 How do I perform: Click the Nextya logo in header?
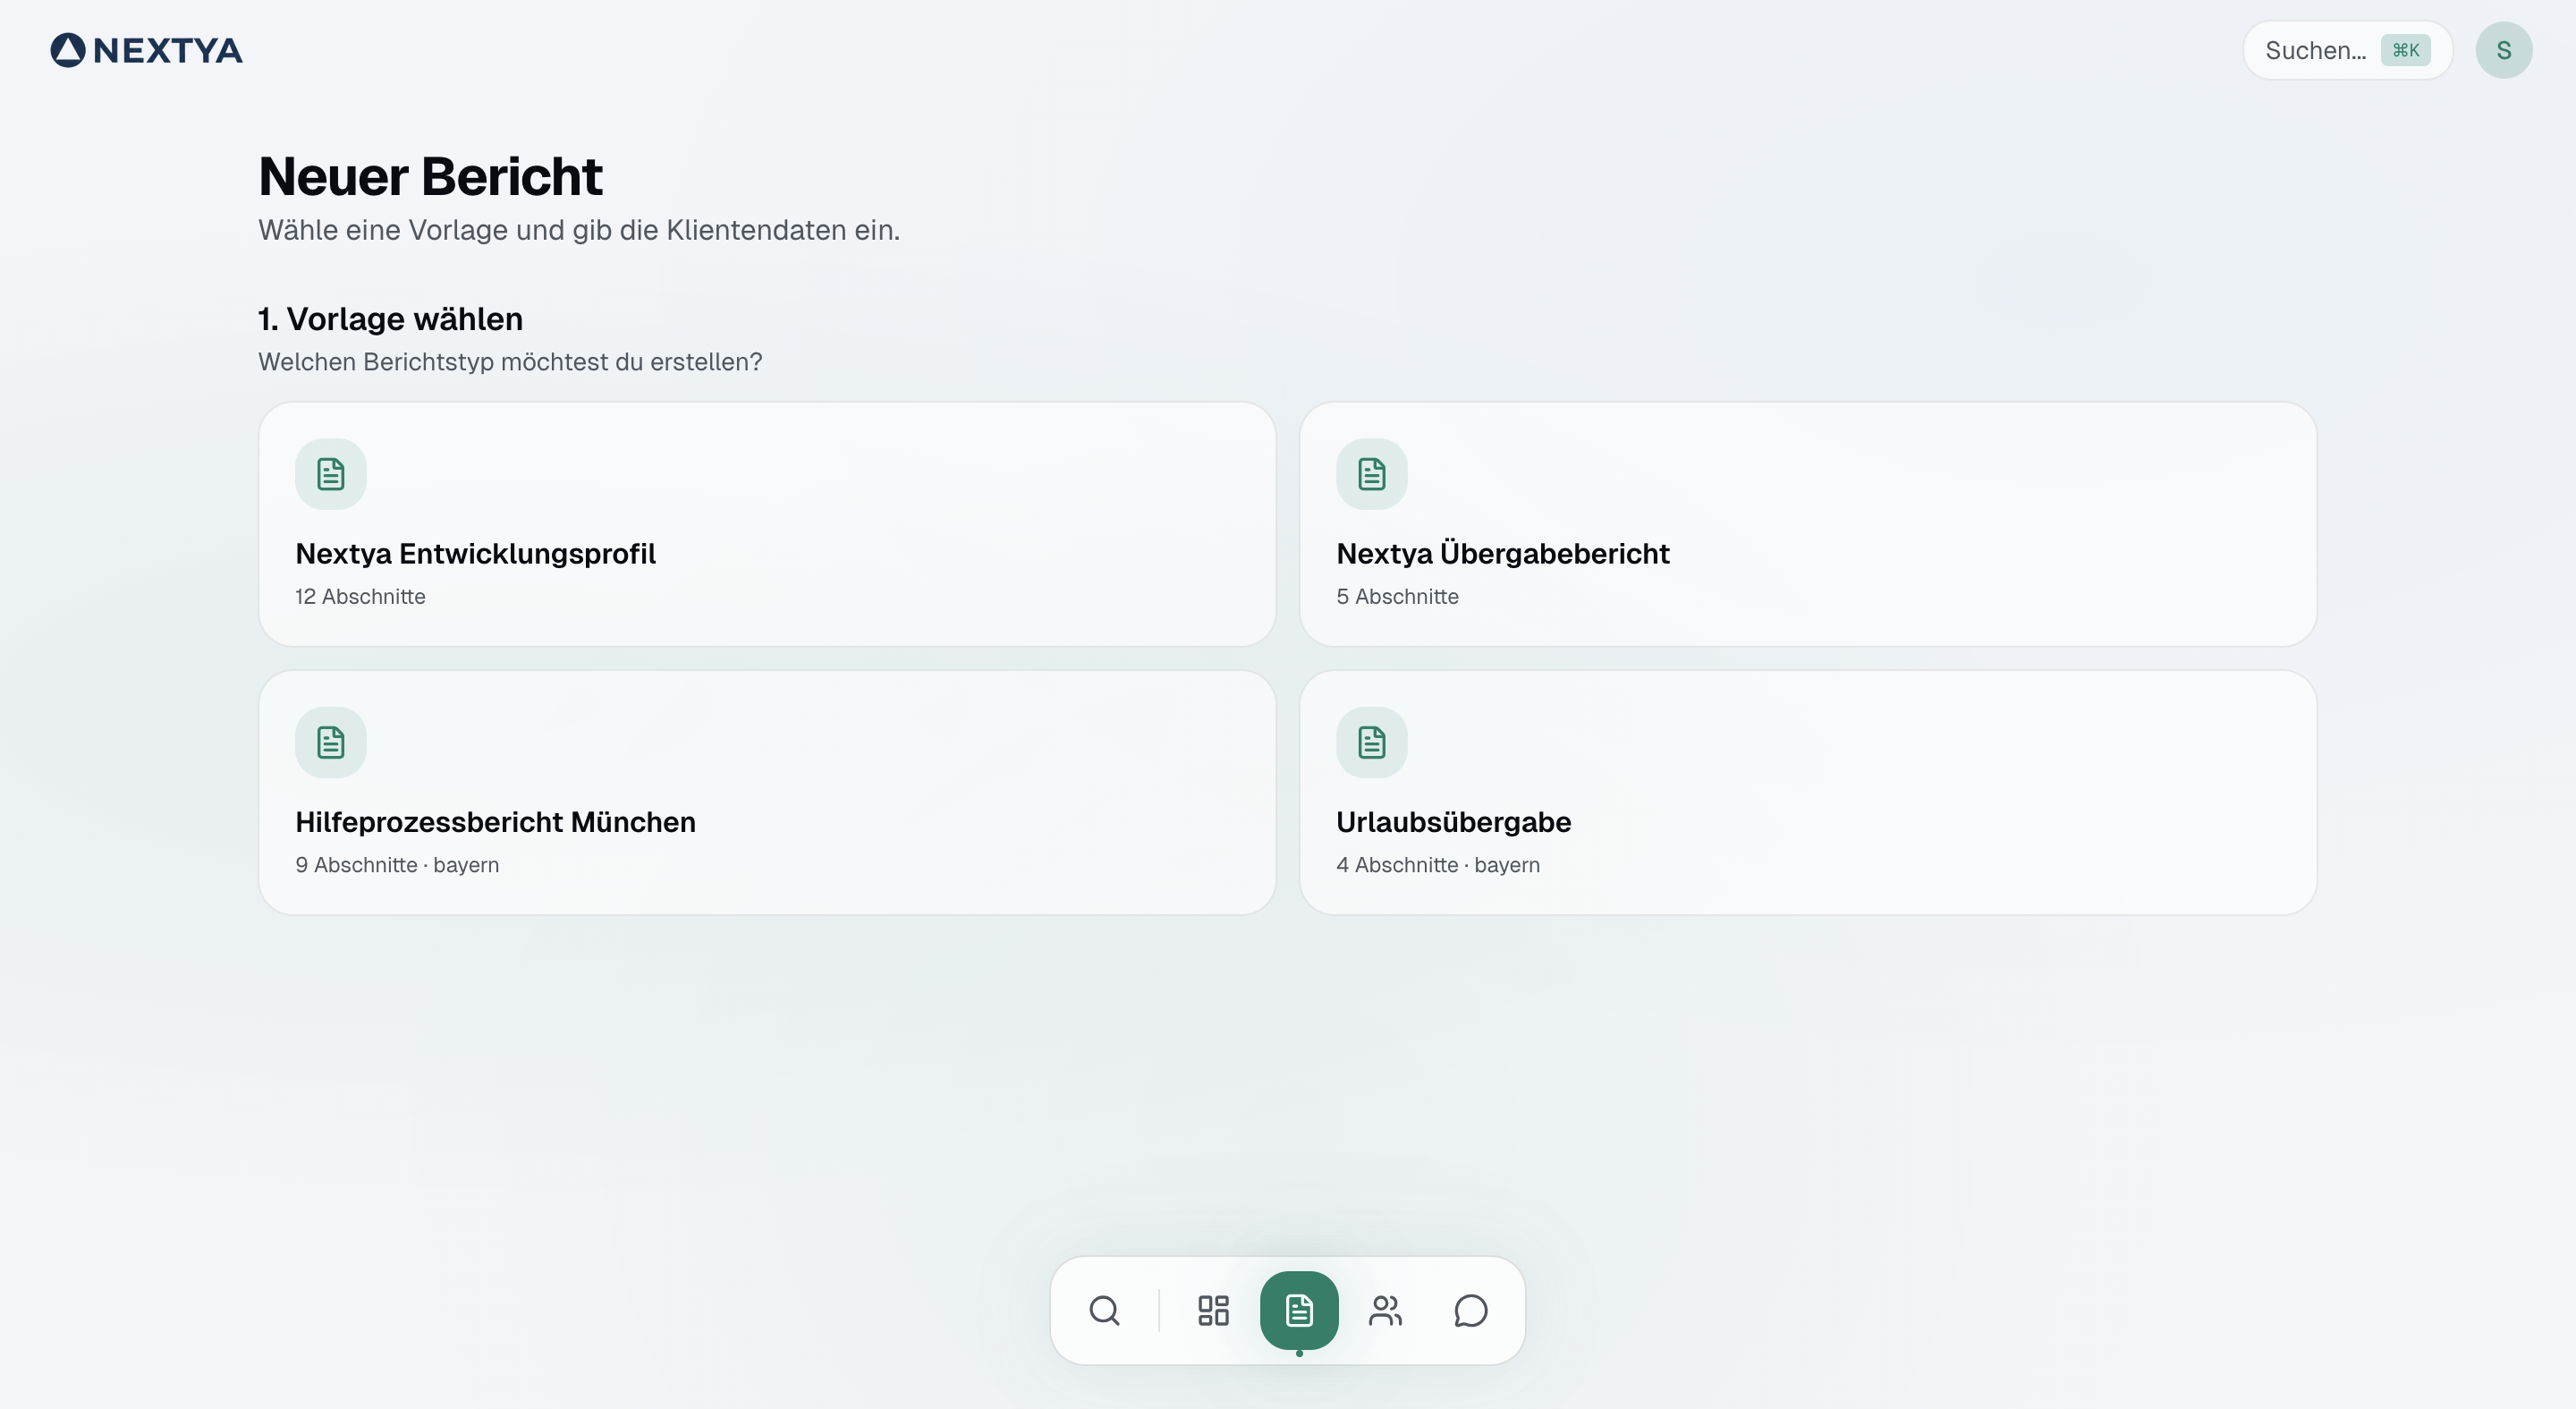coord(147,50)
